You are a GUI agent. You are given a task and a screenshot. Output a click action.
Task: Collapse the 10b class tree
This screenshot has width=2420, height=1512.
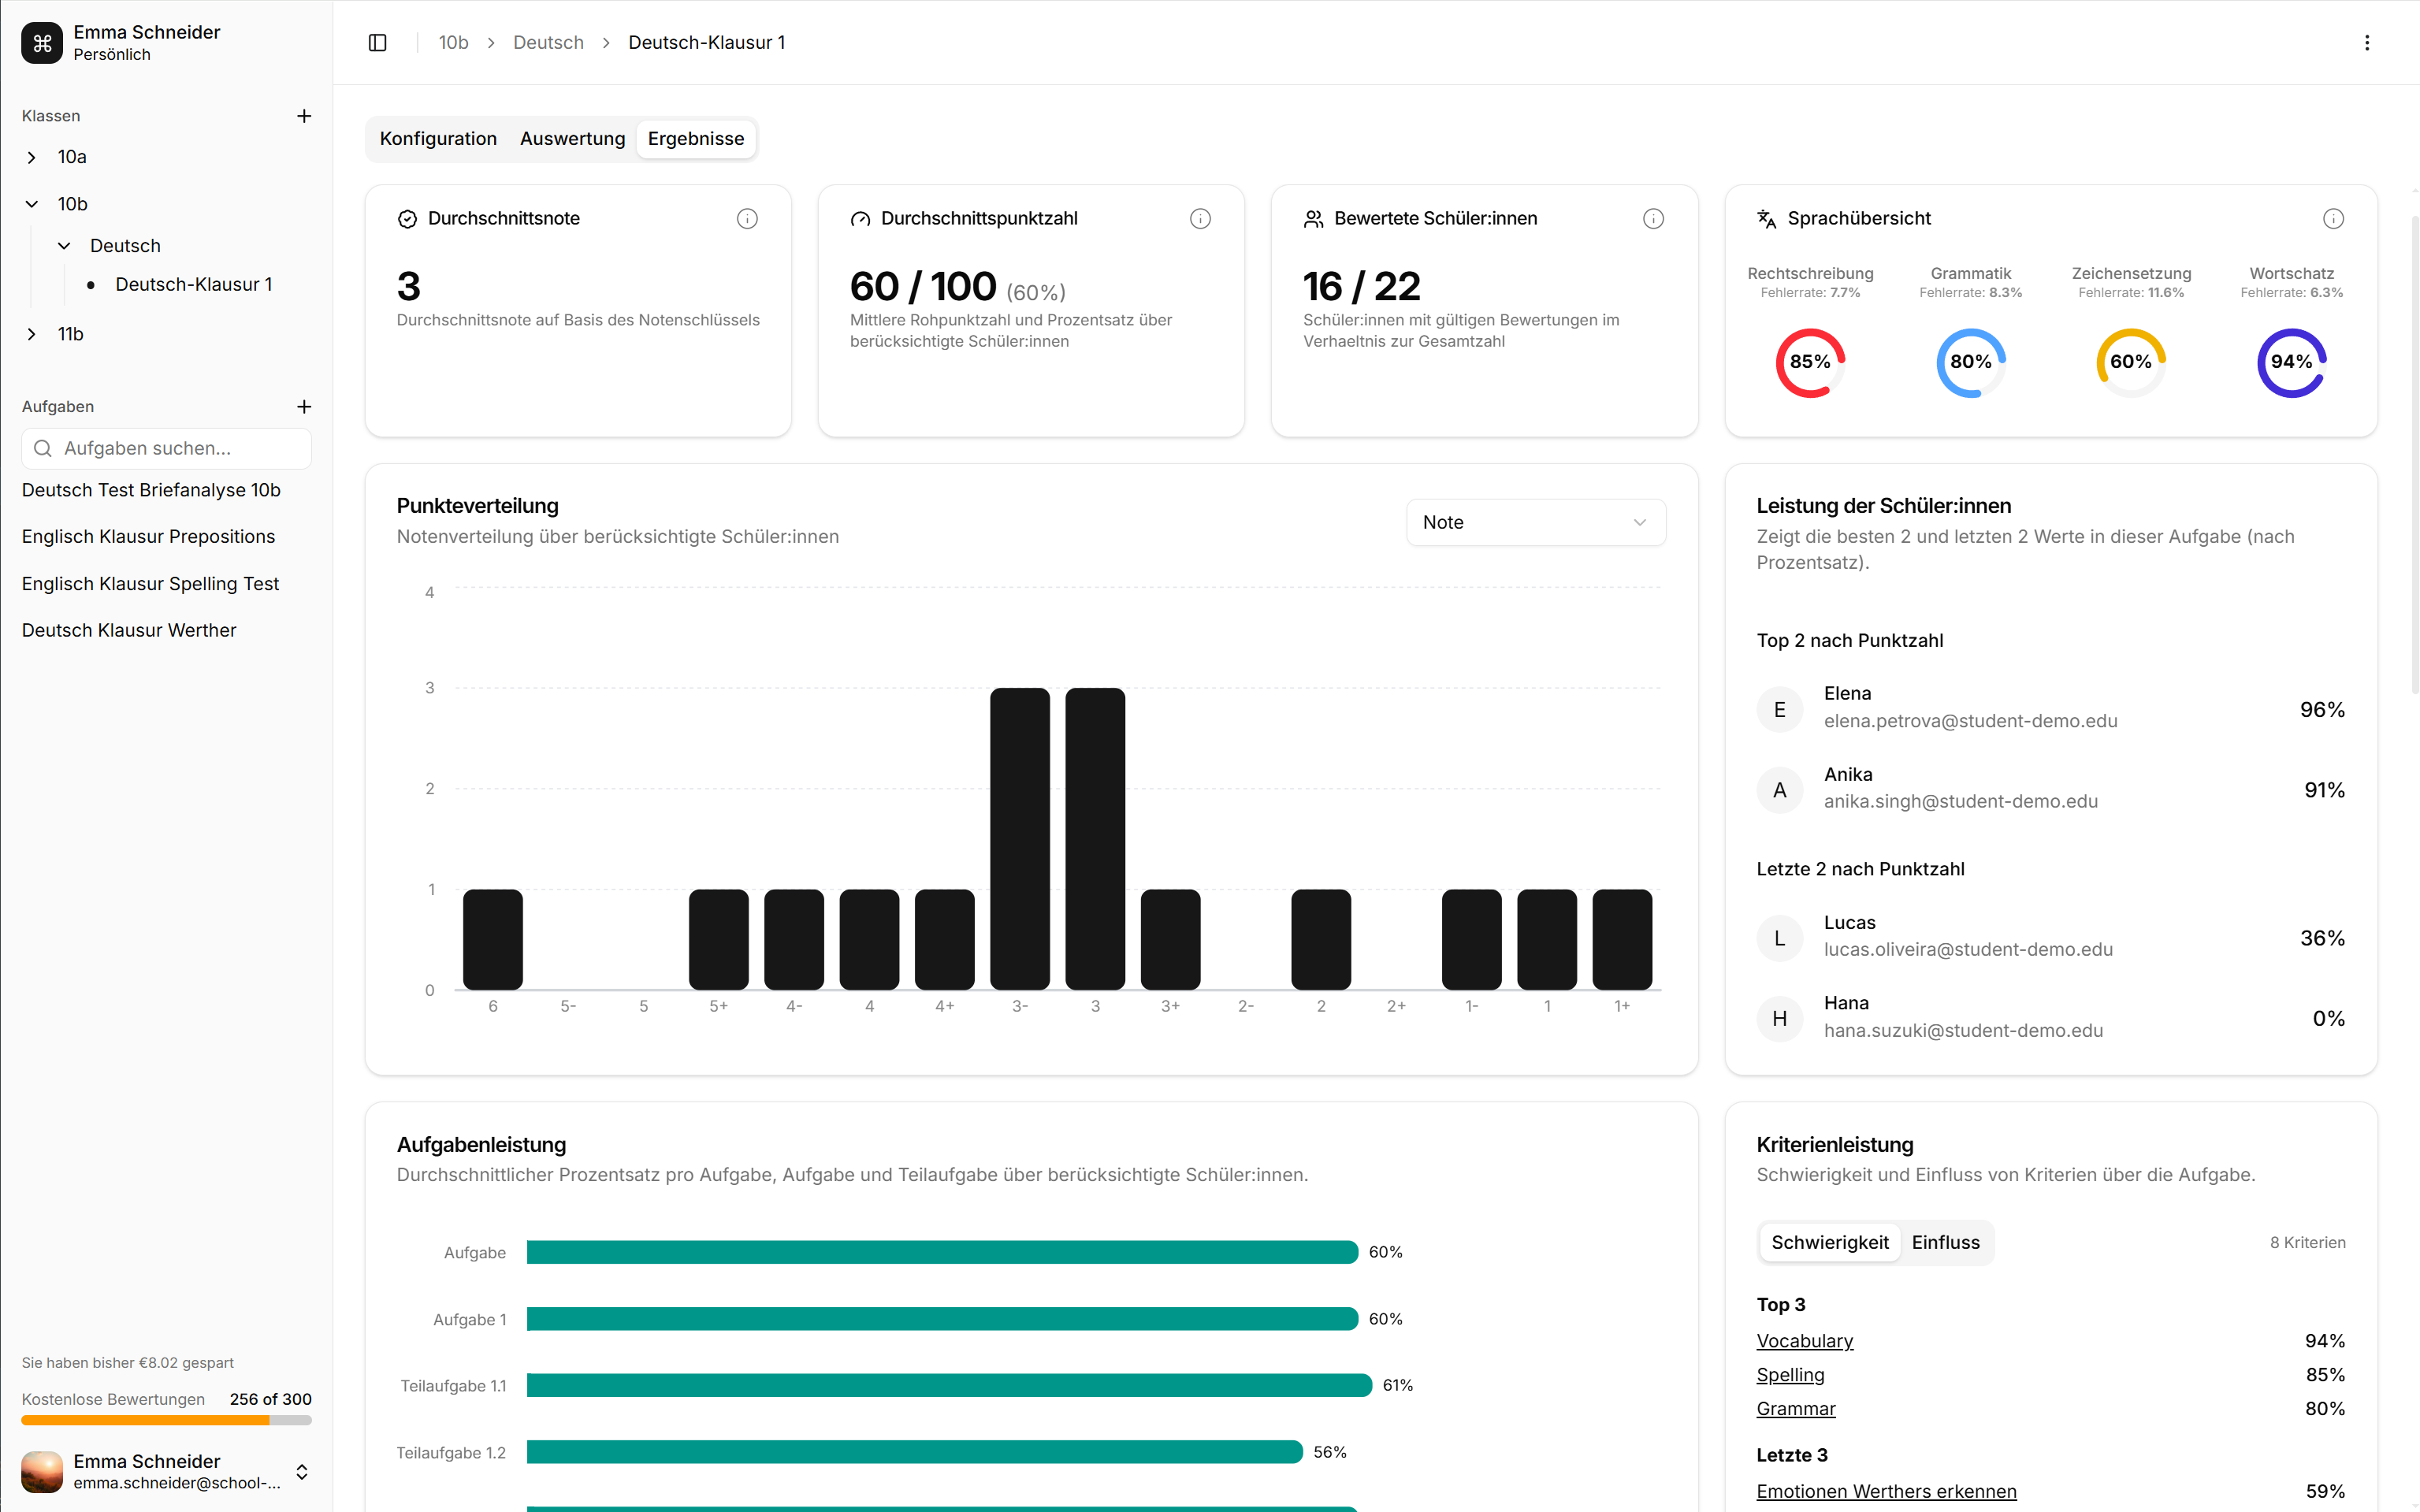pyautogui.click(x=31, y=203)
